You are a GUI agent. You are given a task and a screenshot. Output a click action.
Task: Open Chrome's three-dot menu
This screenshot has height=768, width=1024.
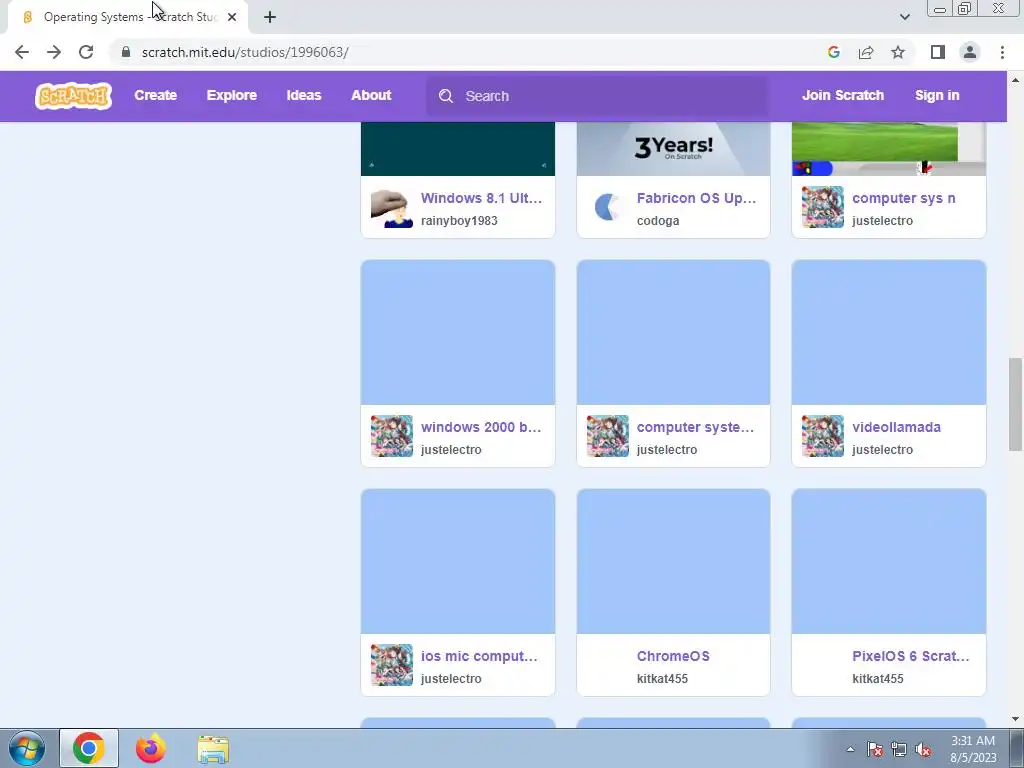[x=1002, y=52]
